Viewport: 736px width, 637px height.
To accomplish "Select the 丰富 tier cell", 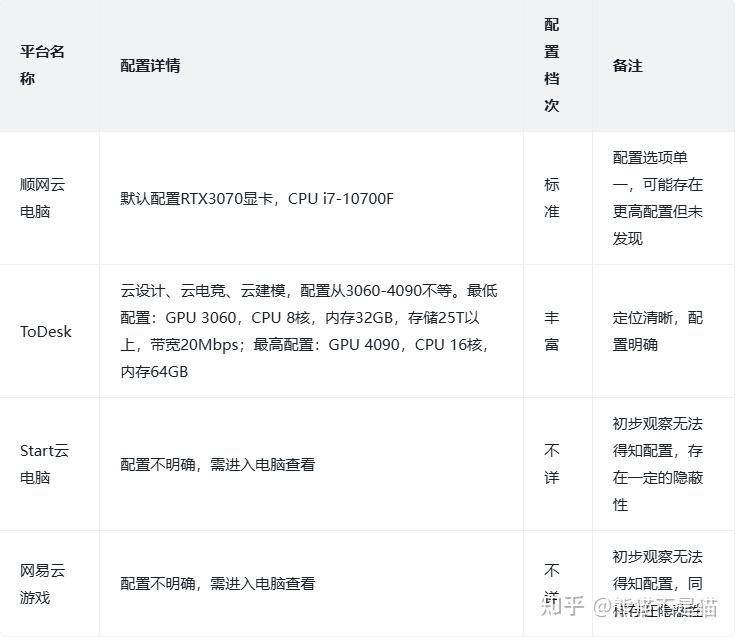I will click(558, 331).
